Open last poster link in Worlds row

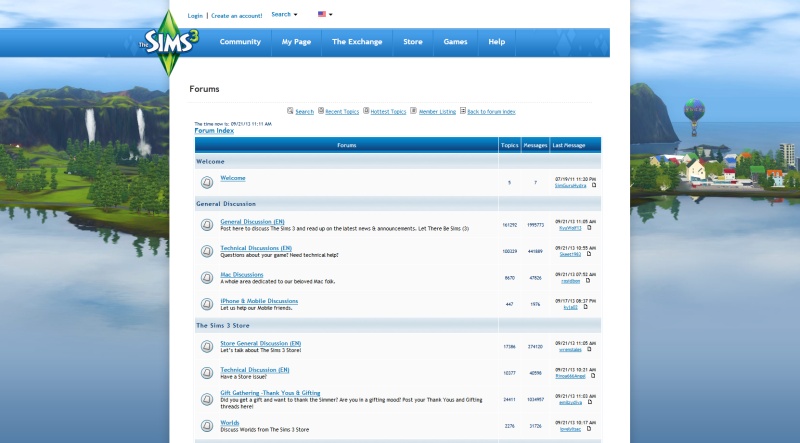pyautogui.click(x=570, y=429)
